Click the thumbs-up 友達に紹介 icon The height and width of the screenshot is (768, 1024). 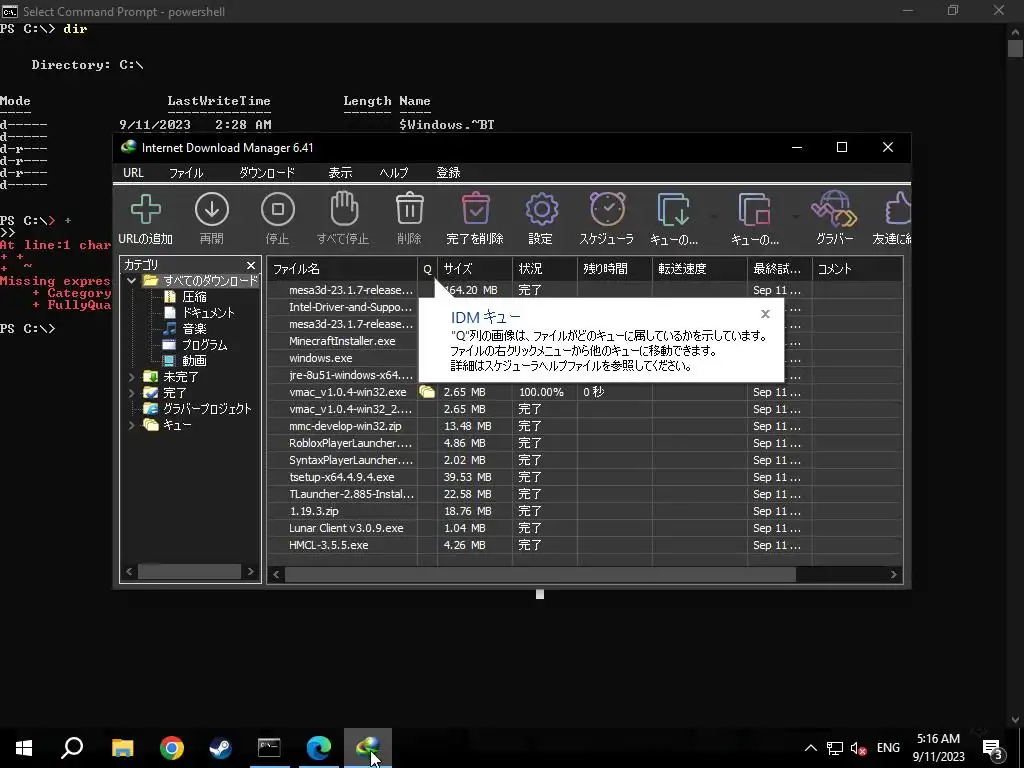click(898, 209)
